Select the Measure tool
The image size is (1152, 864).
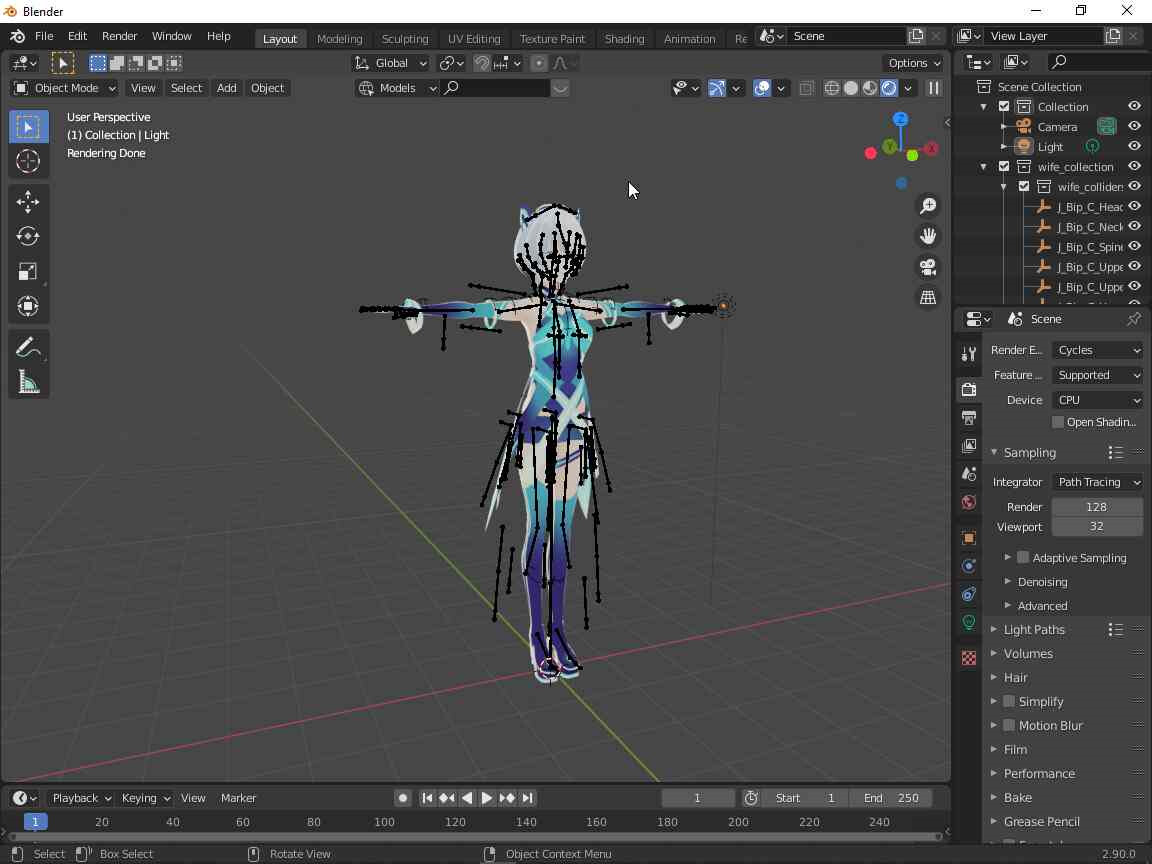(x=28, y=382)
